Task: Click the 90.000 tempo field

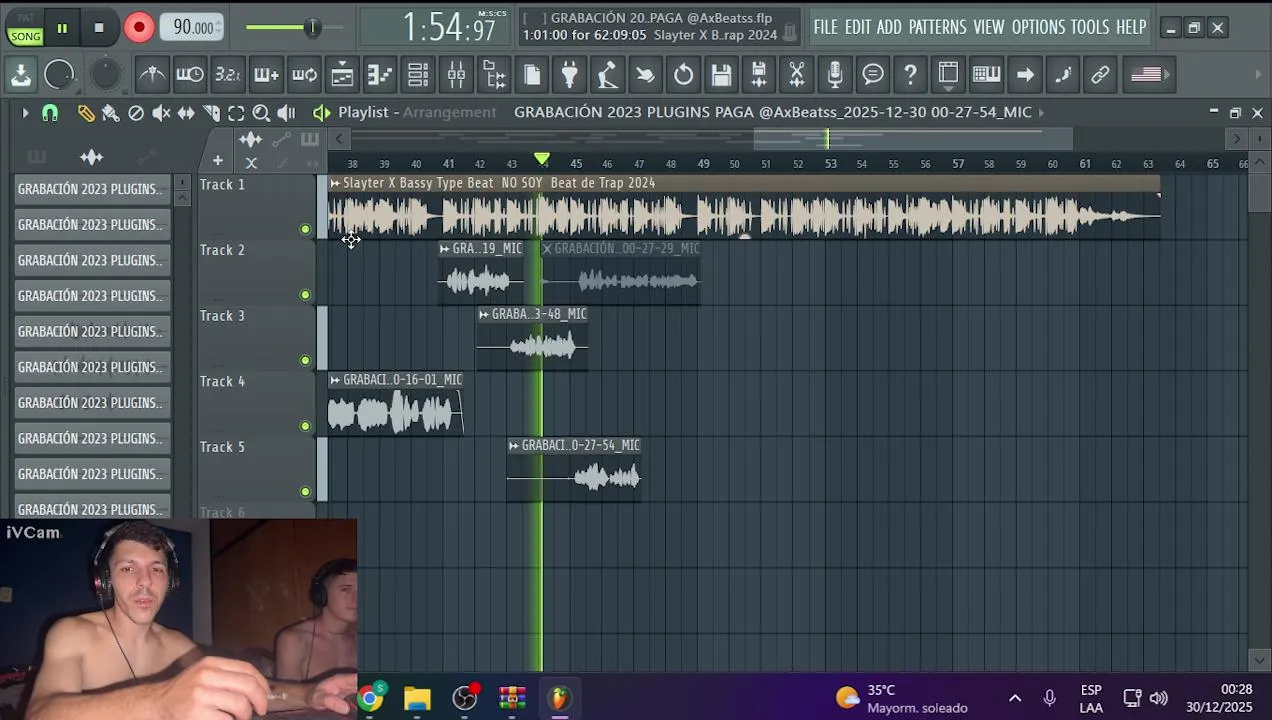Action: pos(193,28)
